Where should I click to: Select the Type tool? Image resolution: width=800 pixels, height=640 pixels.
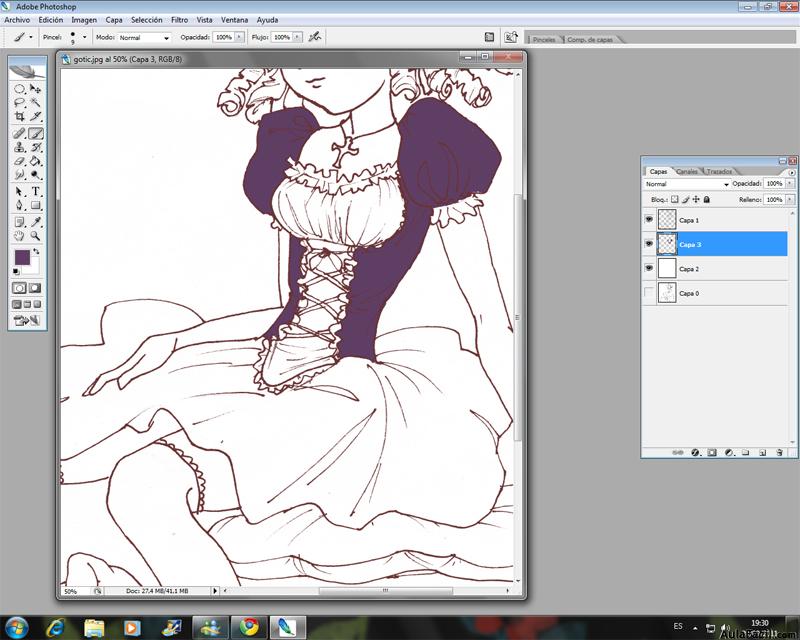coord(35,192)
